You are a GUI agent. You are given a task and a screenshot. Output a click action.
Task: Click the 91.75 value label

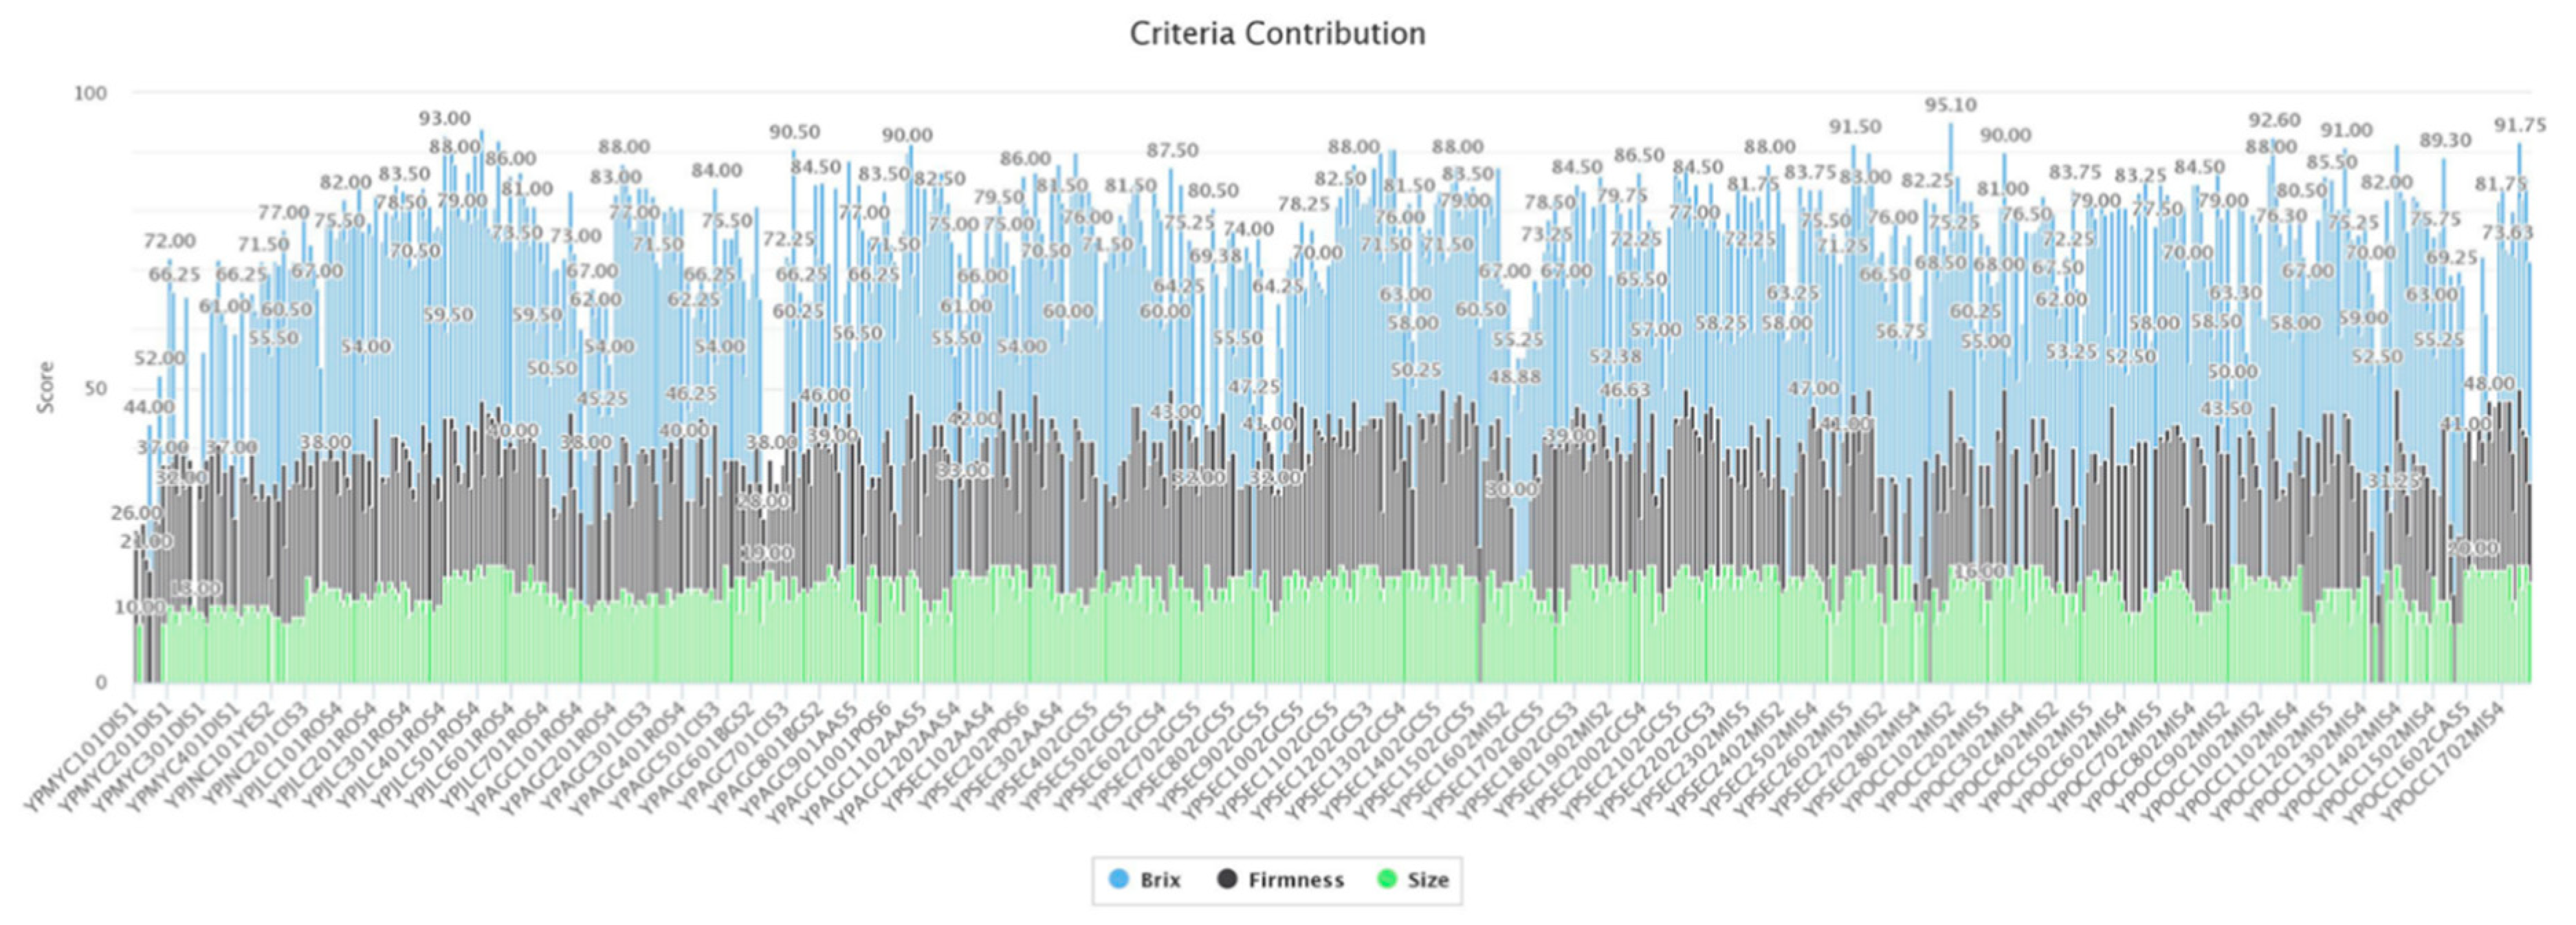(x=2520, y=125)
